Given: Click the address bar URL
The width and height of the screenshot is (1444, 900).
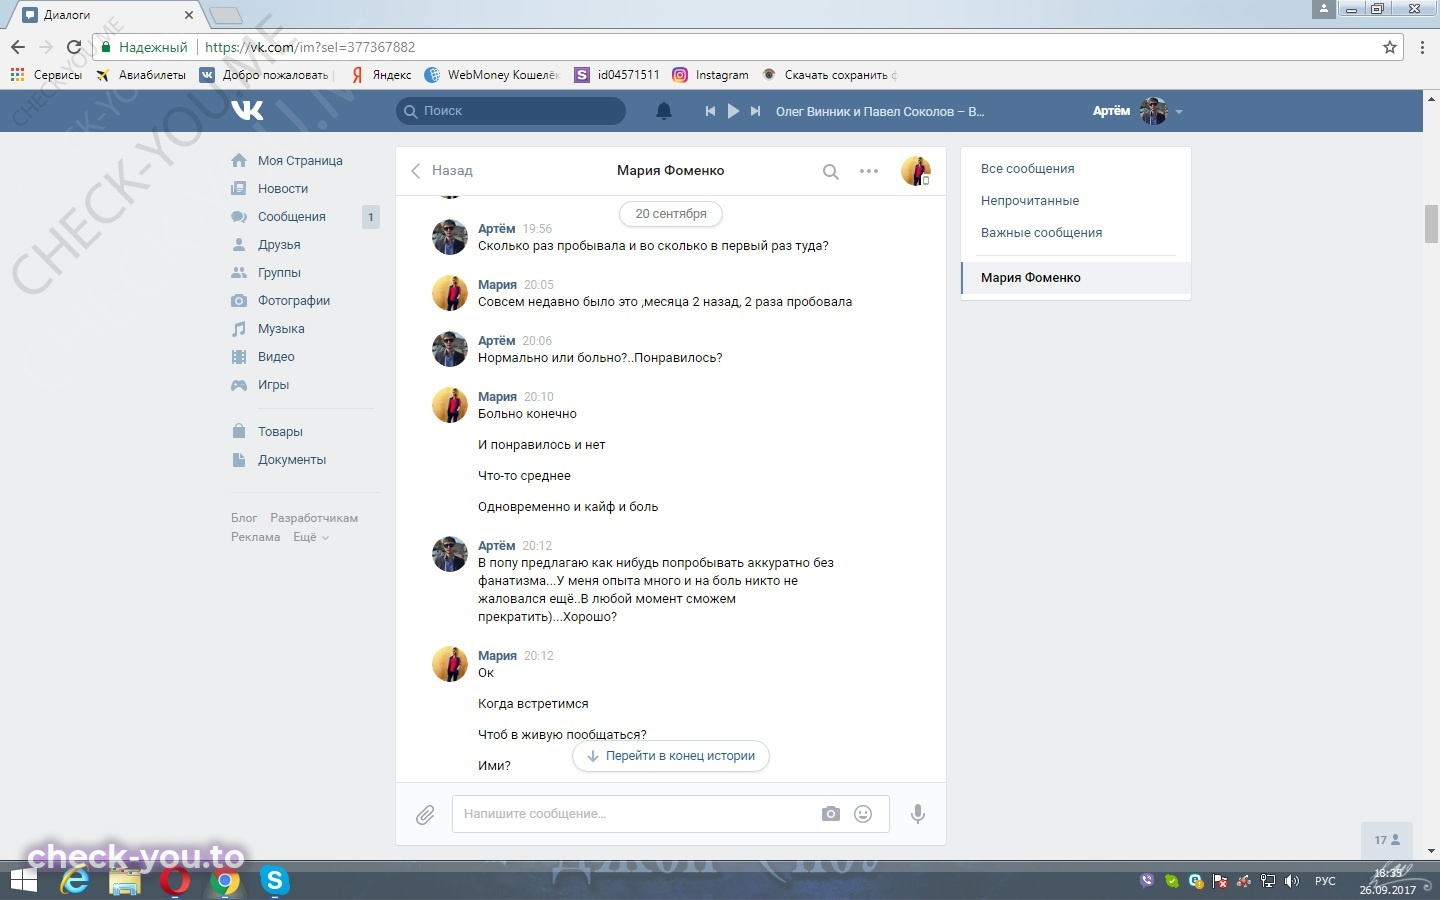Looking at the screenshot, I should [310, 47].
